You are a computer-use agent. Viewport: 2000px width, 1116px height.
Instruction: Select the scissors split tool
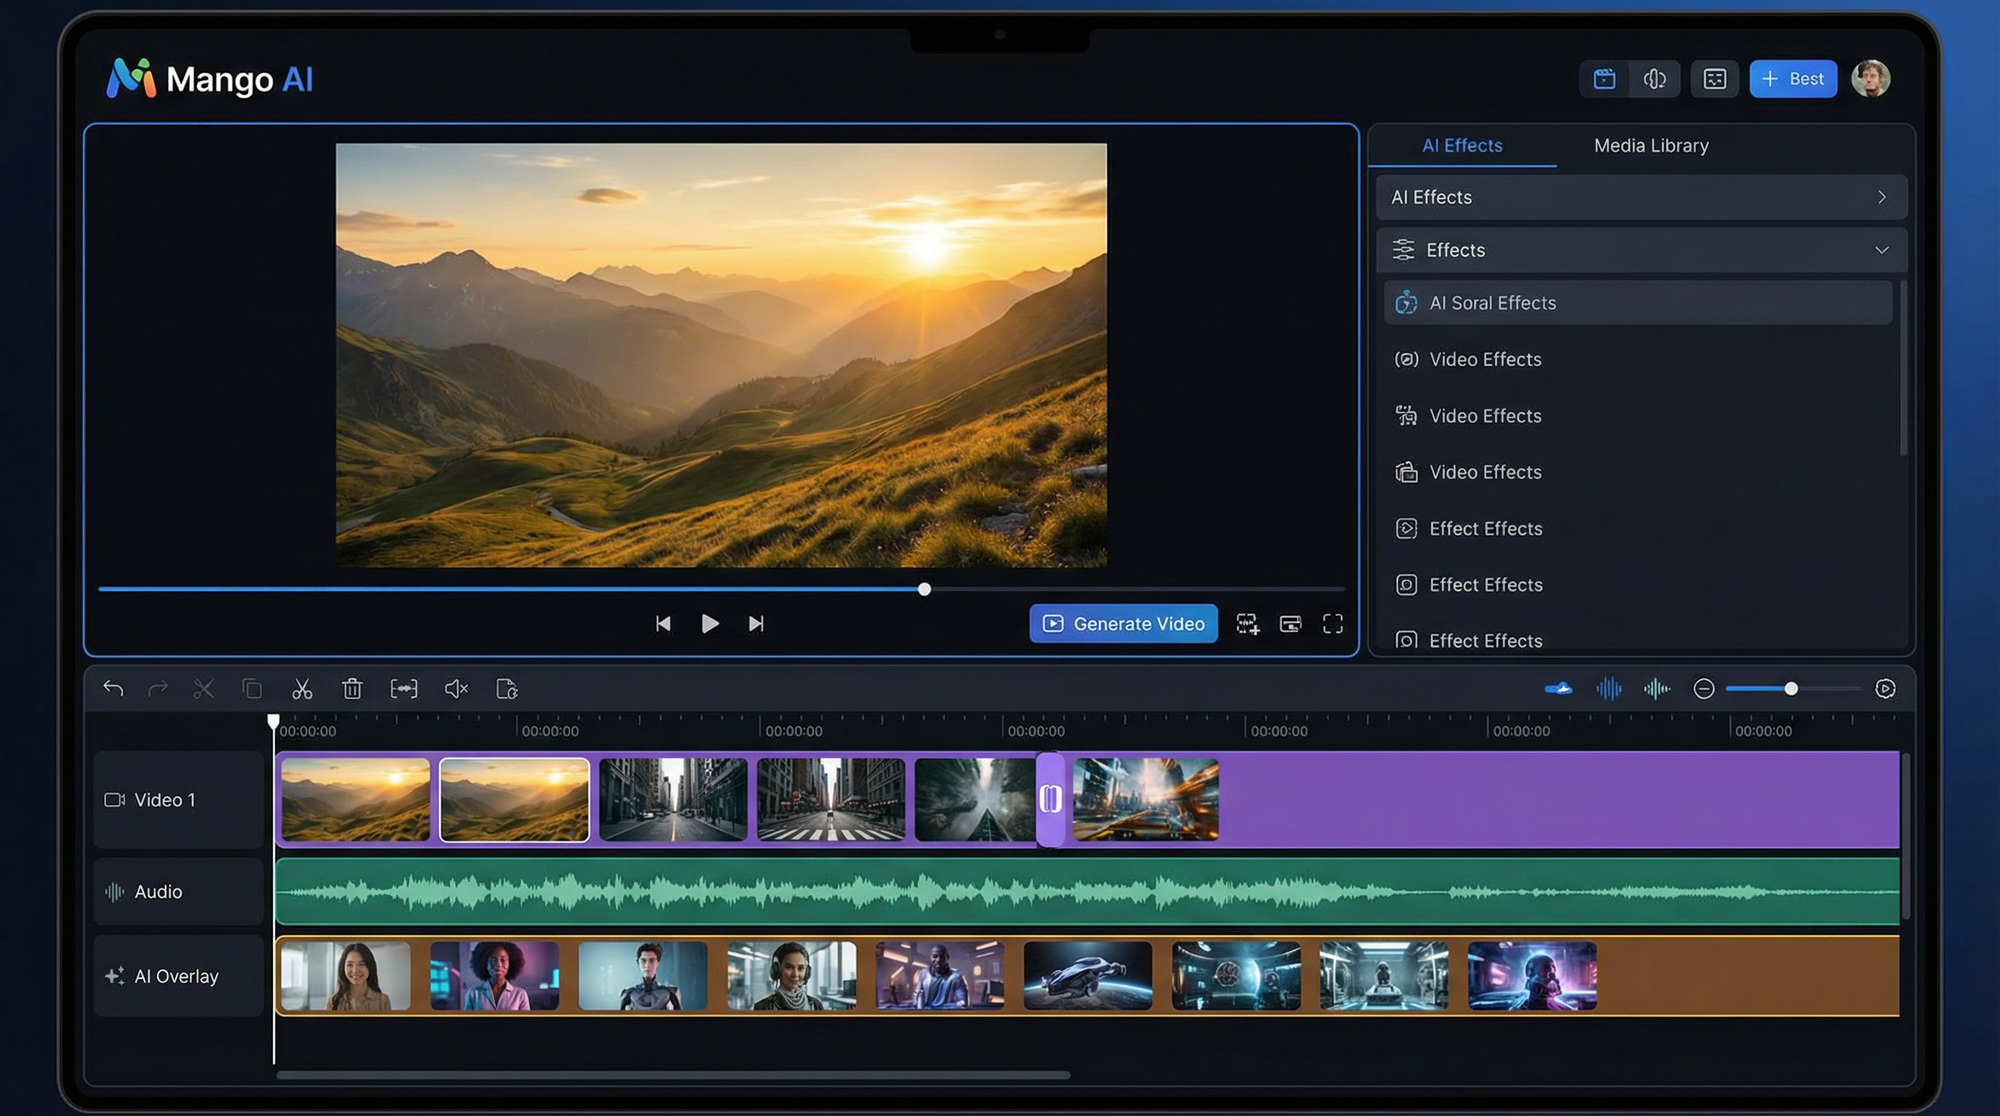[302, 689]
